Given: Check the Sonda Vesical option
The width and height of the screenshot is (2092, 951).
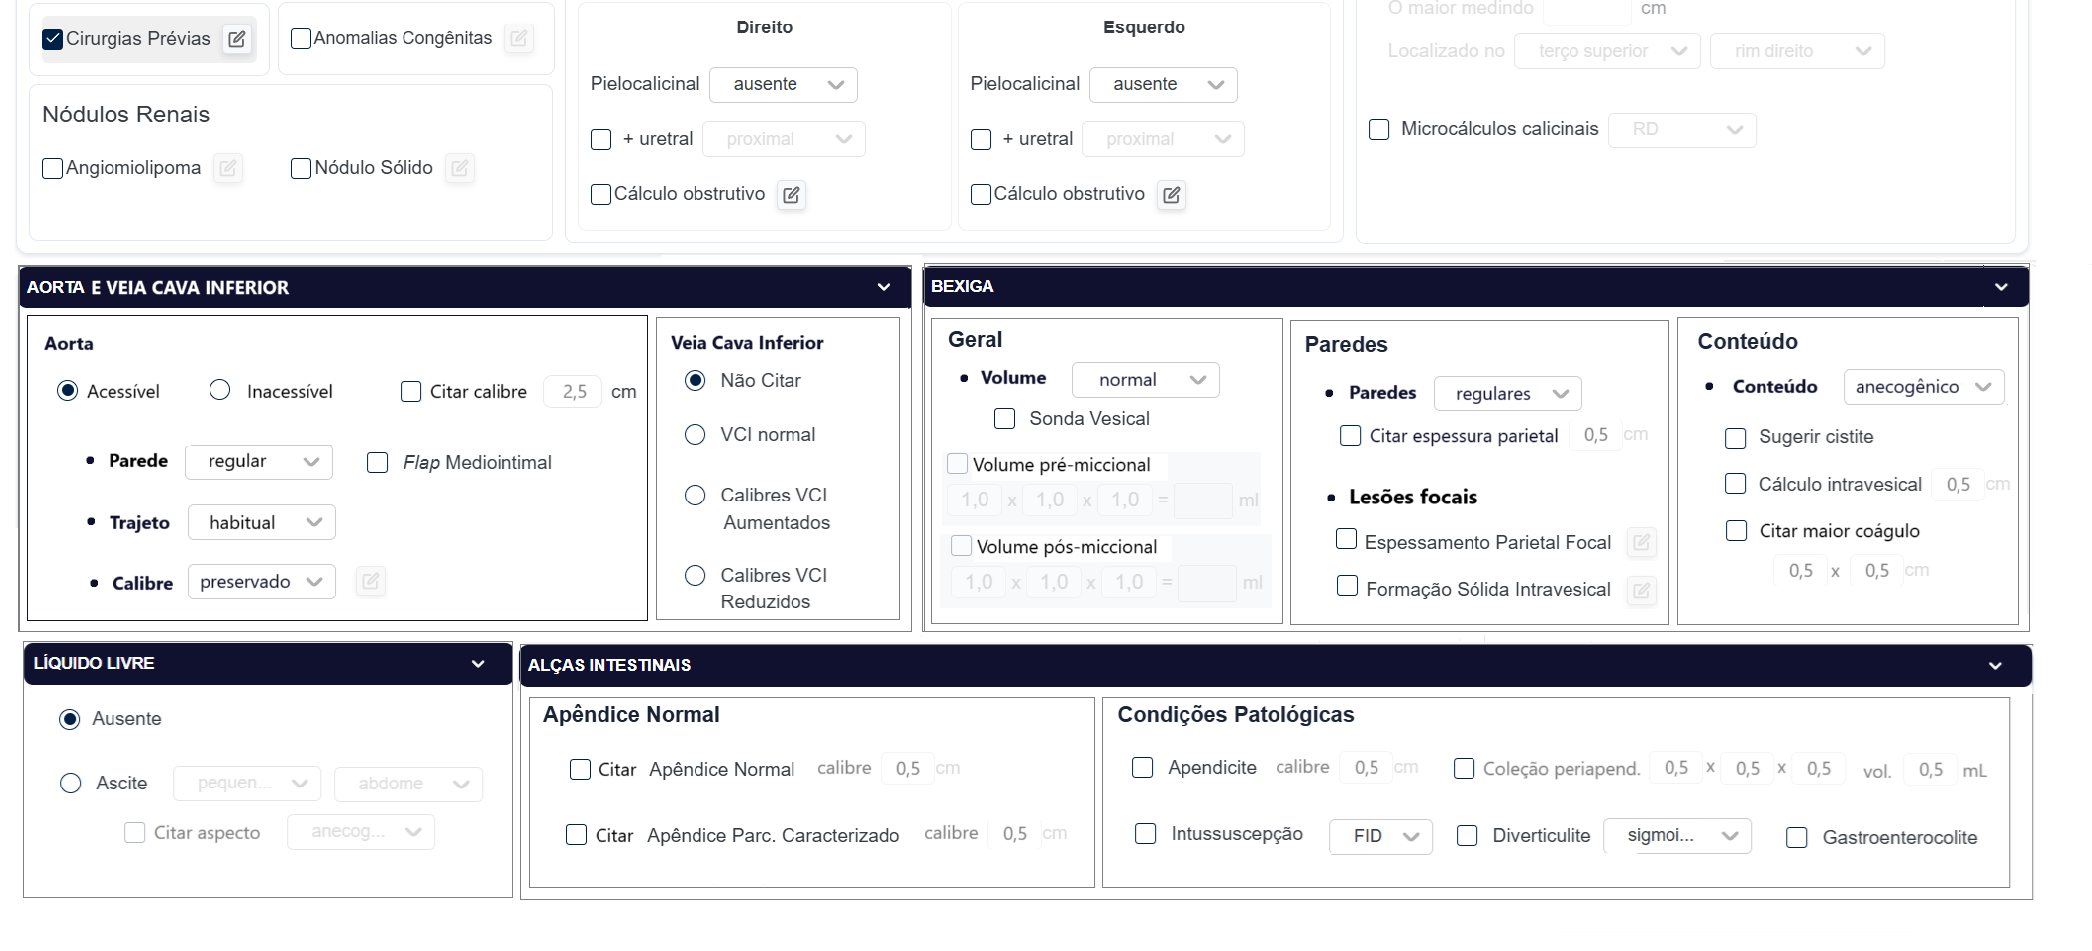Looking at the screenshot, I should [x=1005, y=419].
